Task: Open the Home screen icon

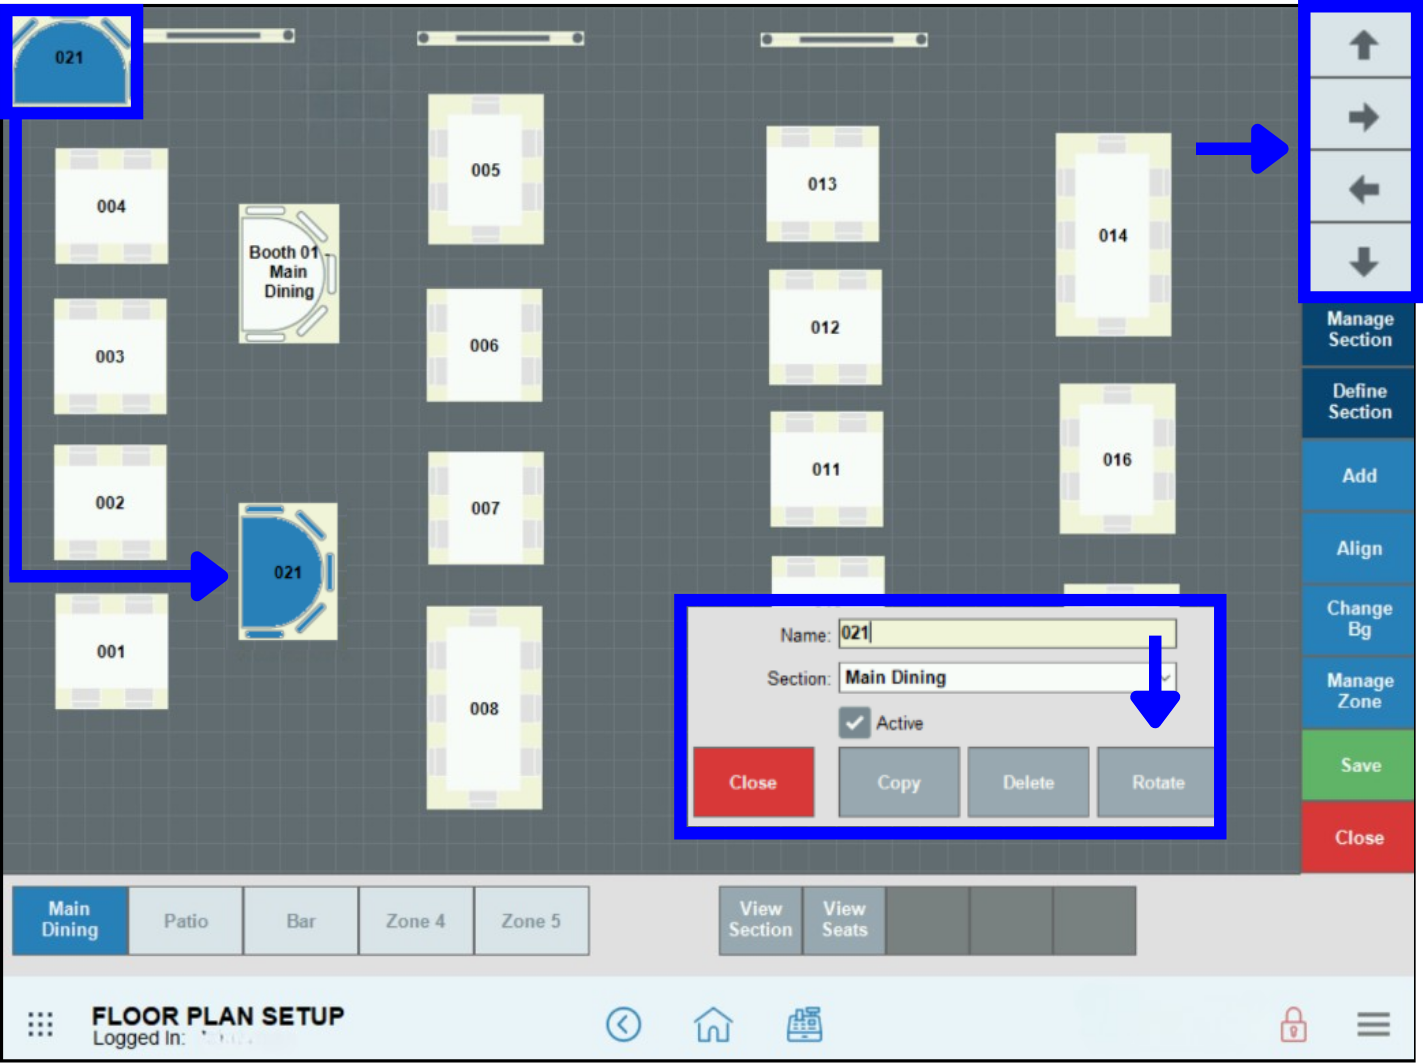Action: 713,1024
